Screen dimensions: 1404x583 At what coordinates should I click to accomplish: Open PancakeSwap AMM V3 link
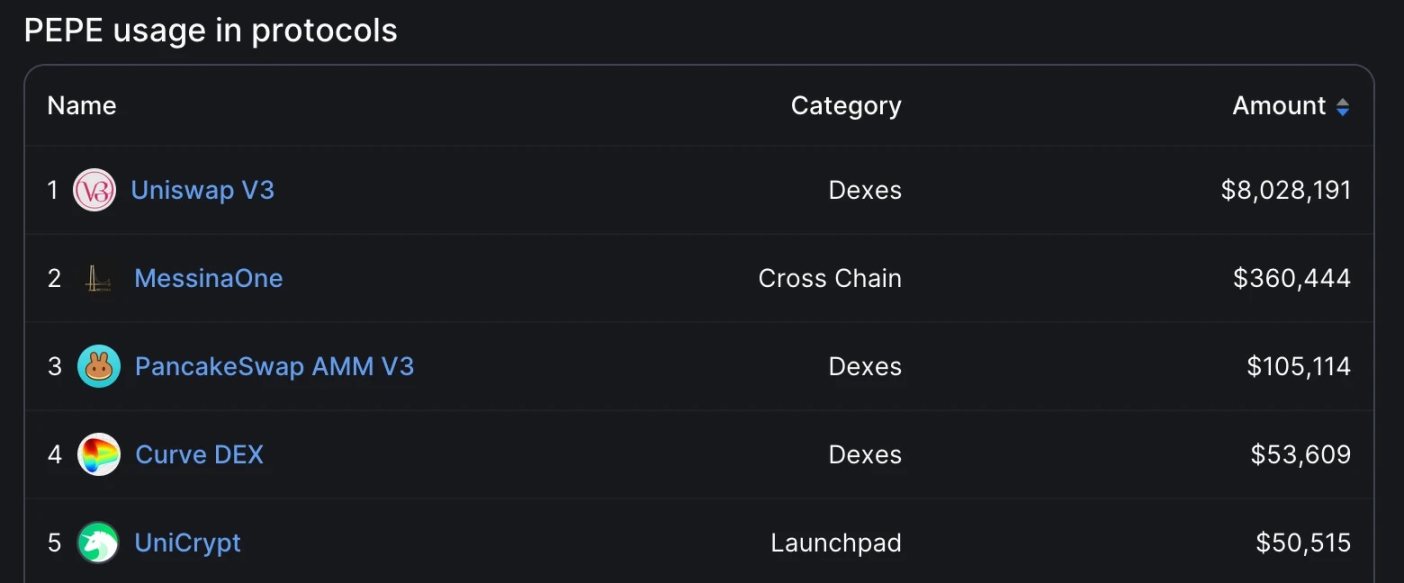[x=274, y=366]
